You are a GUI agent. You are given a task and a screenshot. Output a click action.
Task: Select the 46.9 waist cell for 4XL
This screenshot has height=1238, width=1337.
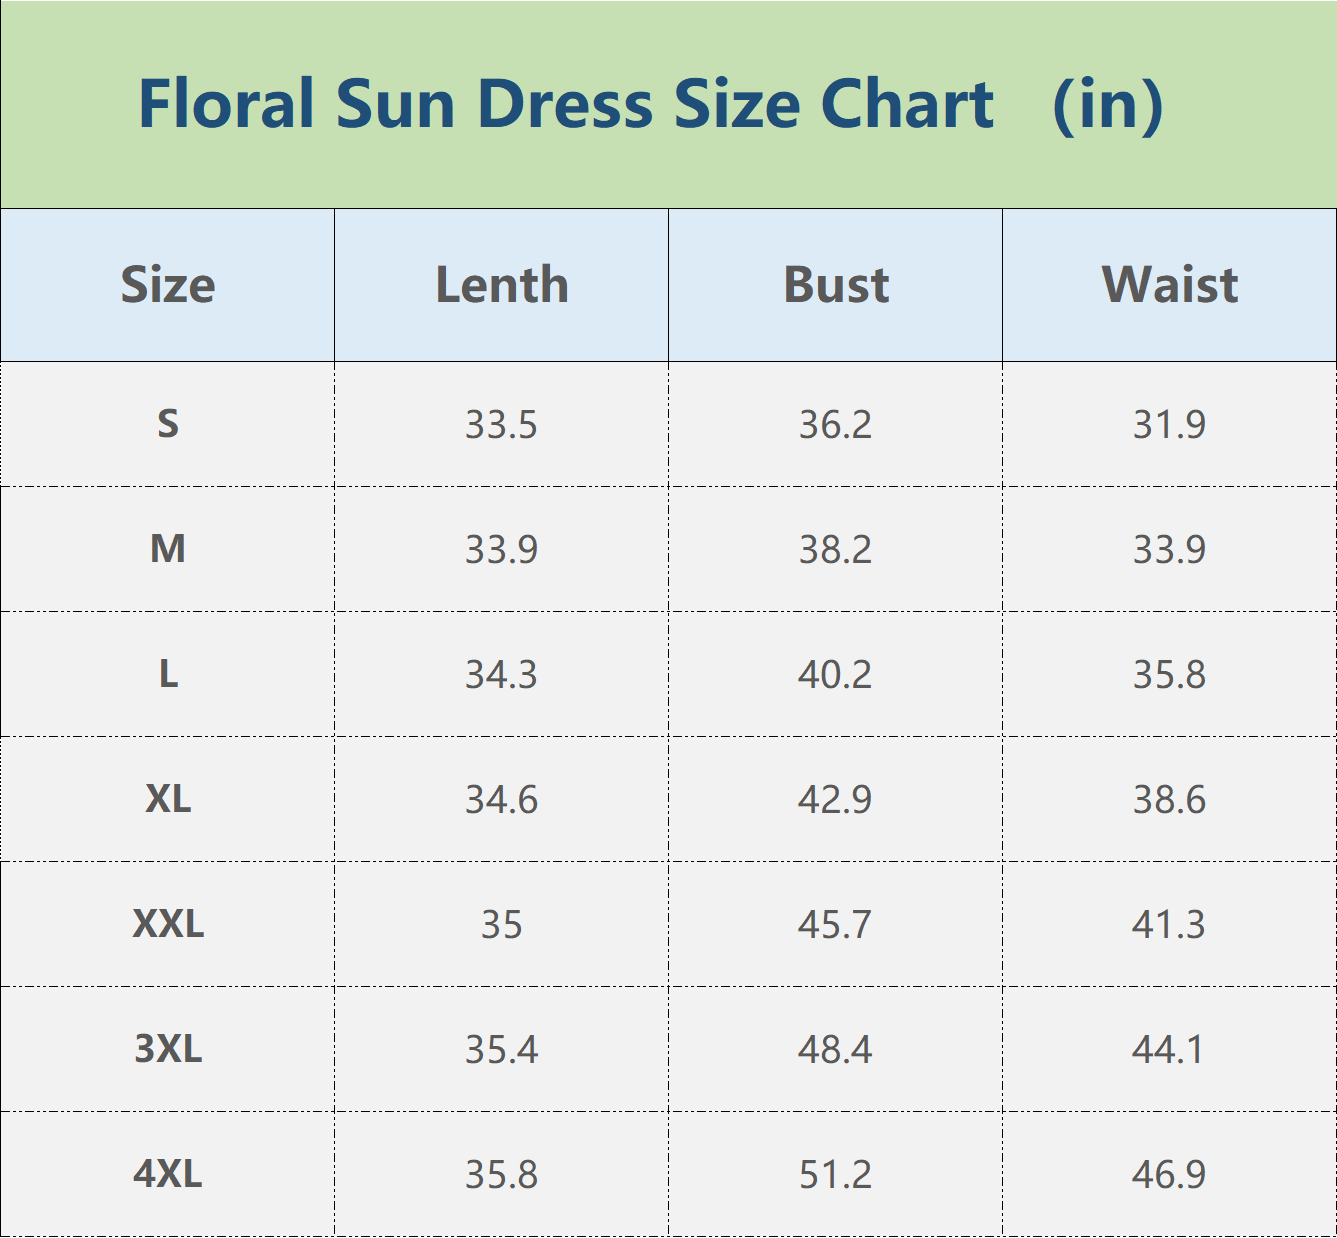pos(1169,1175)
